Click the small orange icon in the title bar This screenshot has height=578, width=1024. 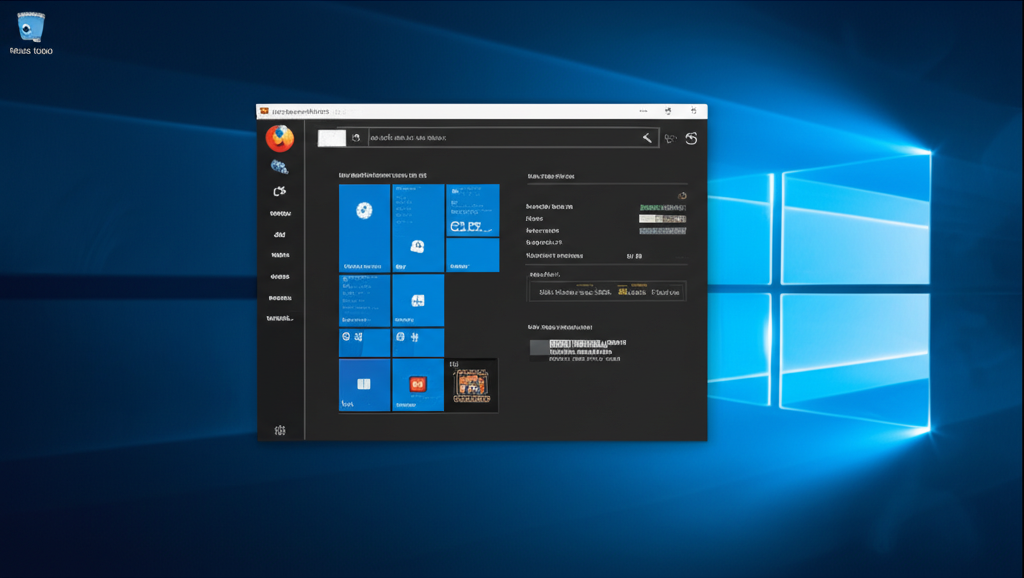(x=264, y=111)
